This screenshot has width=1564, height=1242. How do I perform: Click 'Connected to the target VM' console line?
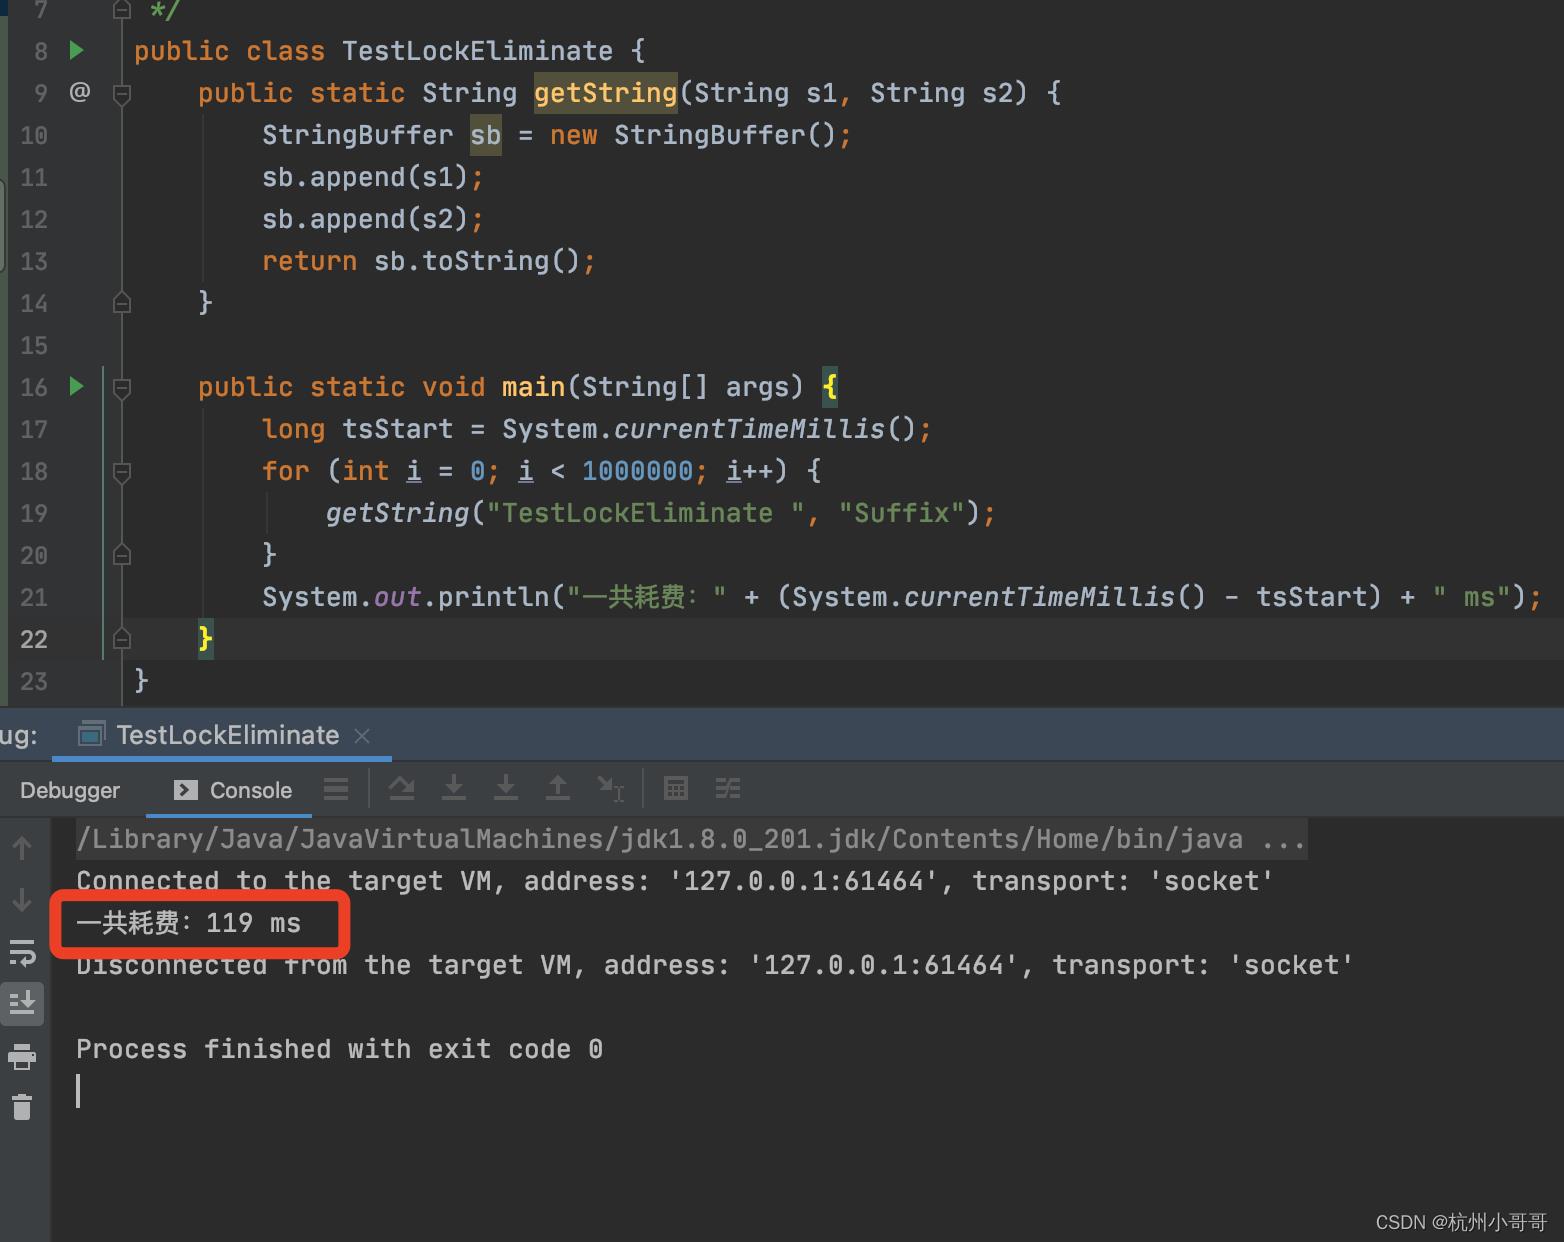[675, 881]
